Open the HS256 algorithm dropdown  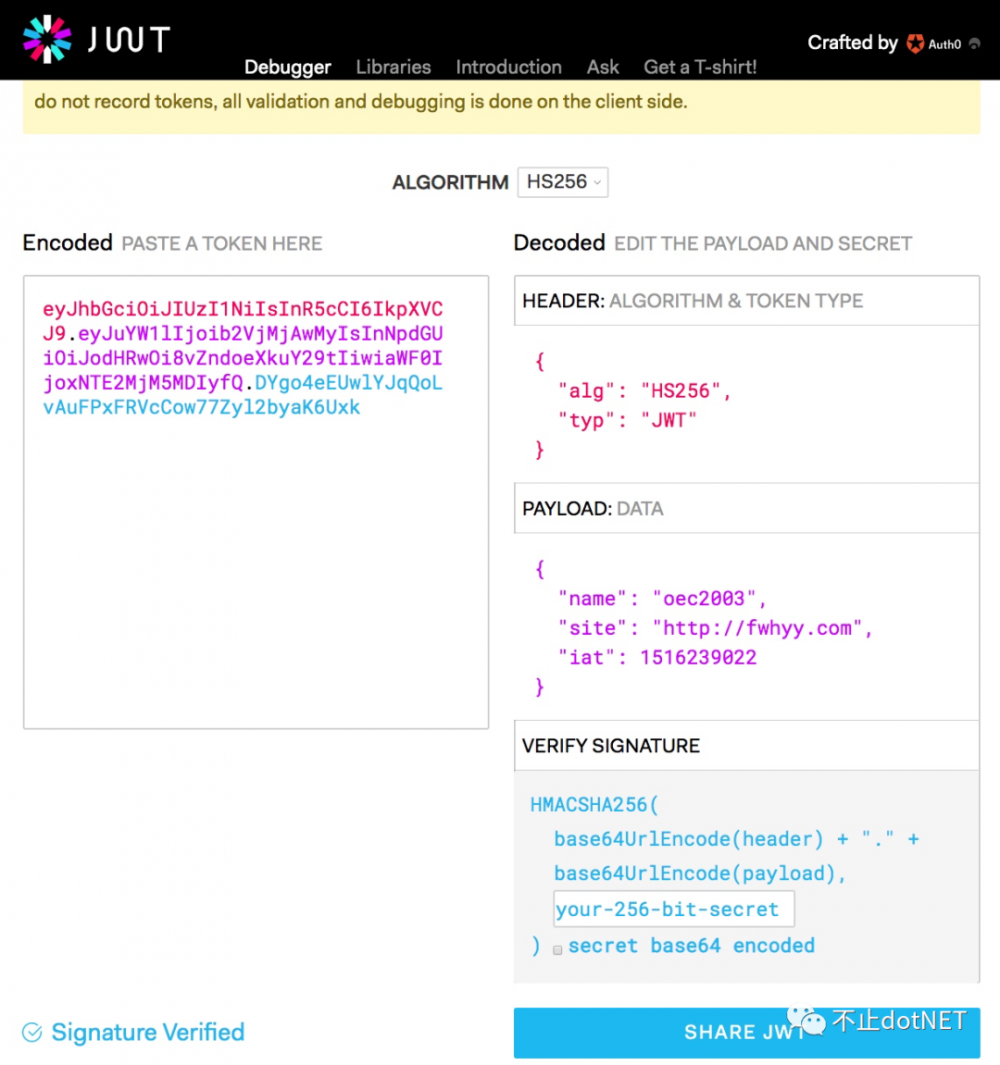tap(562, 182)
